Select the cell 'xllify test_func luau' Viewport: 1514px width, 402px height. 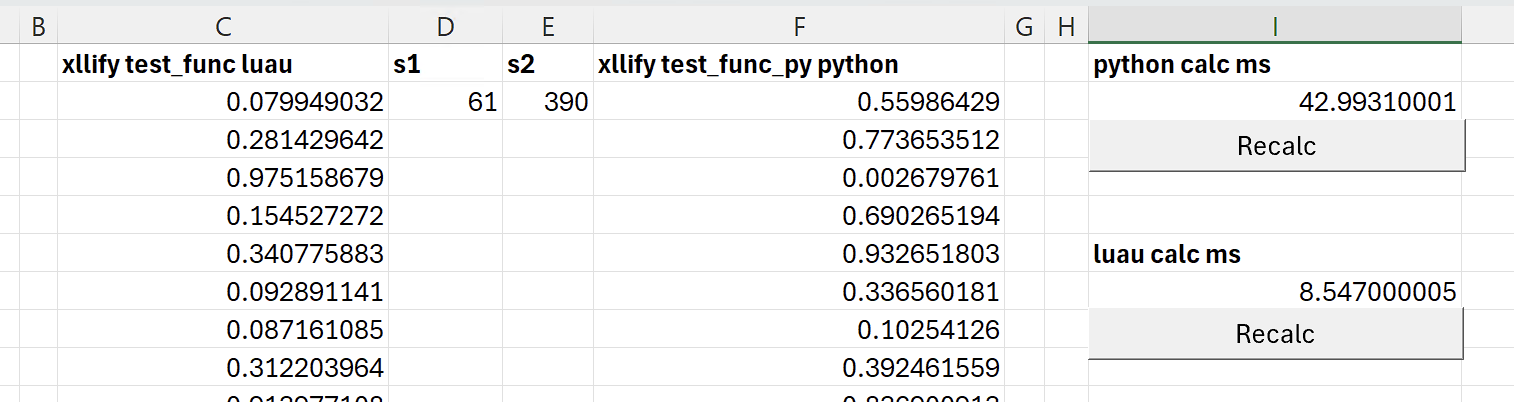223,63
